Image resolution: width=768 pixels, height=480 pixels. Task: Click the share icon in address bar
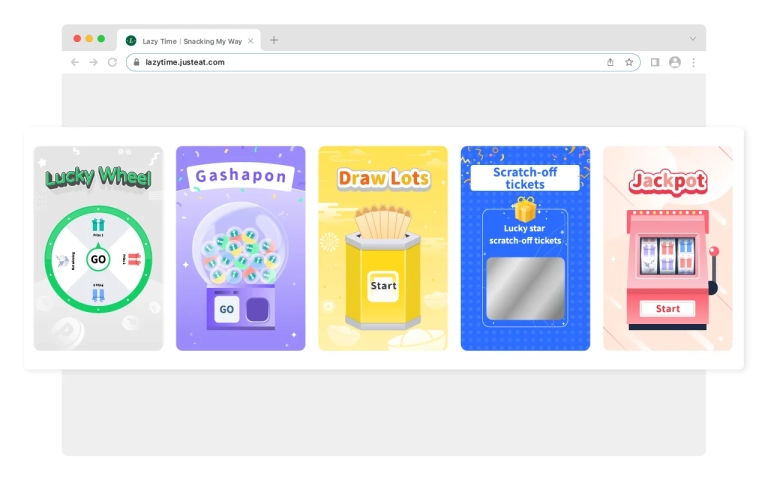tap(610, 62)
